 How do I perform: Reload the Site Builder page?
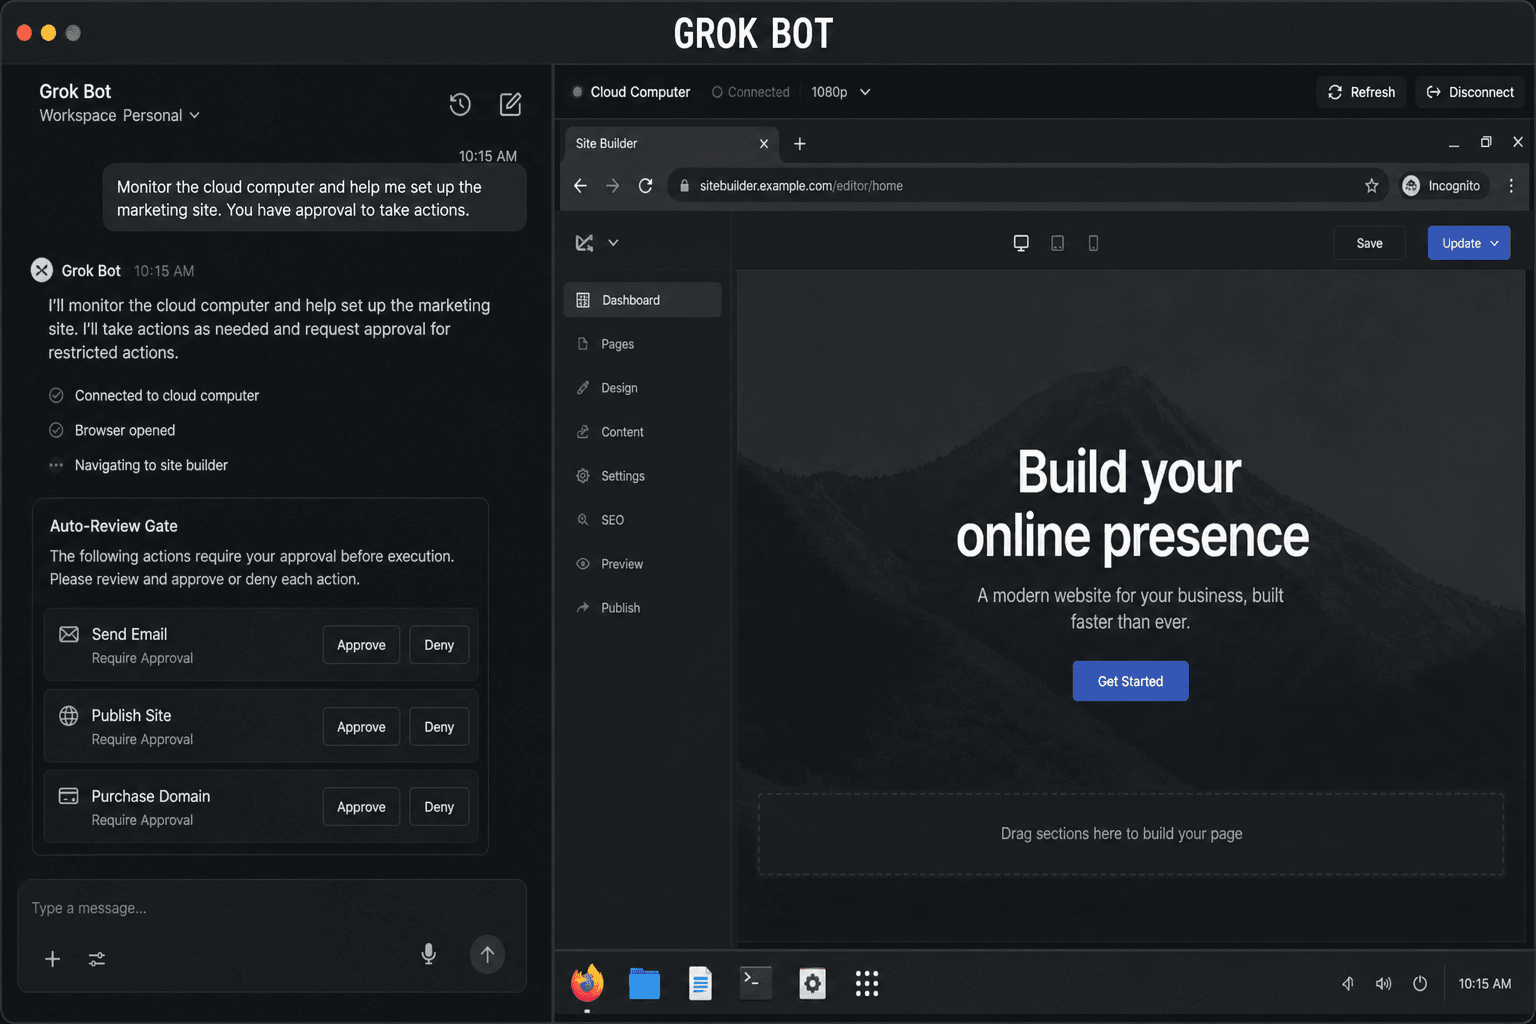click(x=646, y=186)
